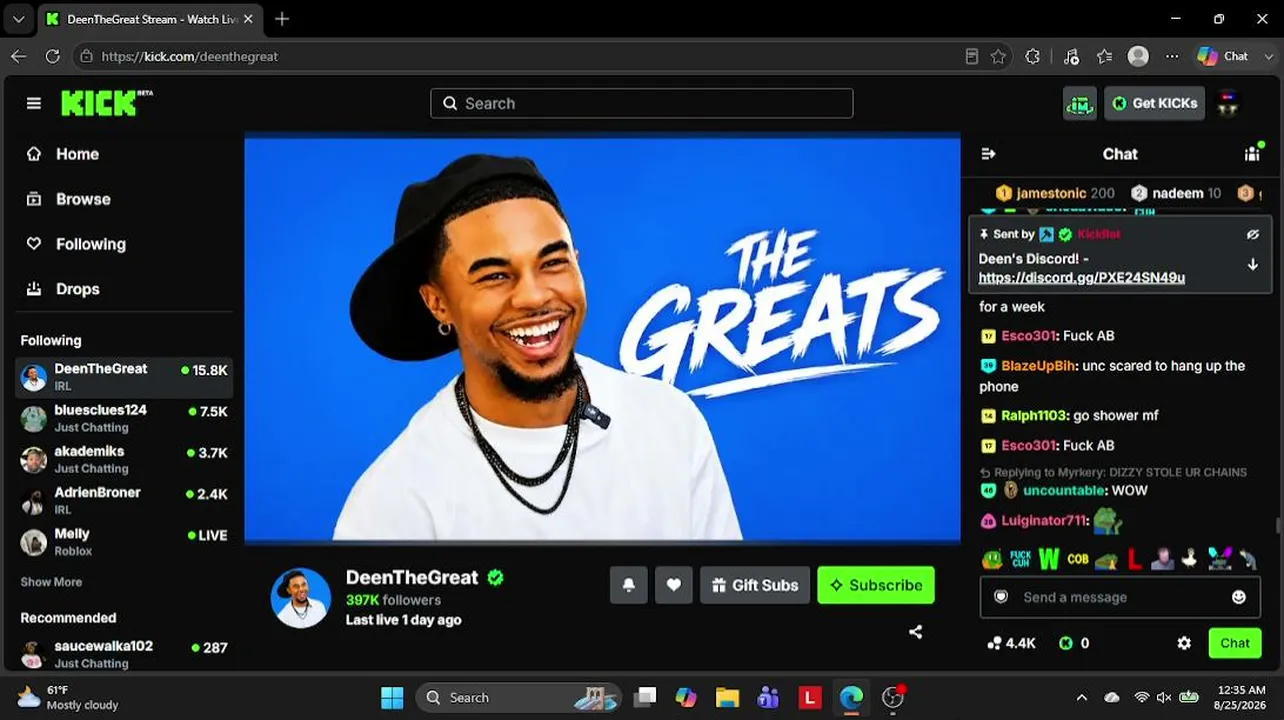Screen dimensions: 1284x720
Task: Open the chat leaderboard icon
Action: click(1252, 153)
